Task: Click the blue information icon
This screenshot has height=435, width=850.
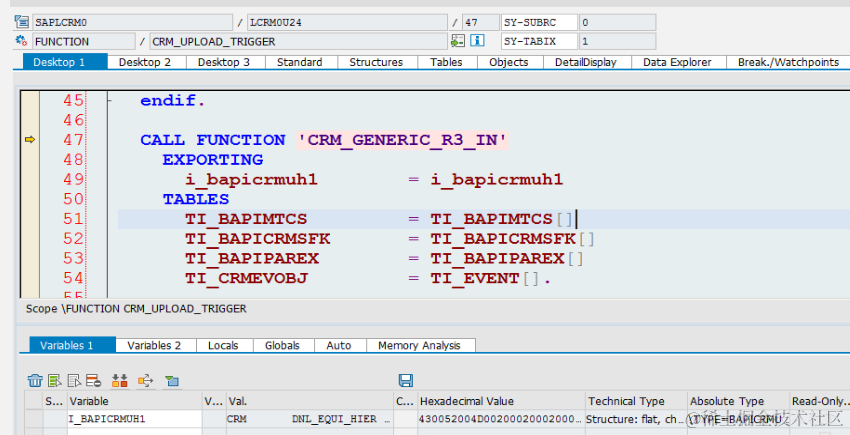Action: [x=477, y=41]
